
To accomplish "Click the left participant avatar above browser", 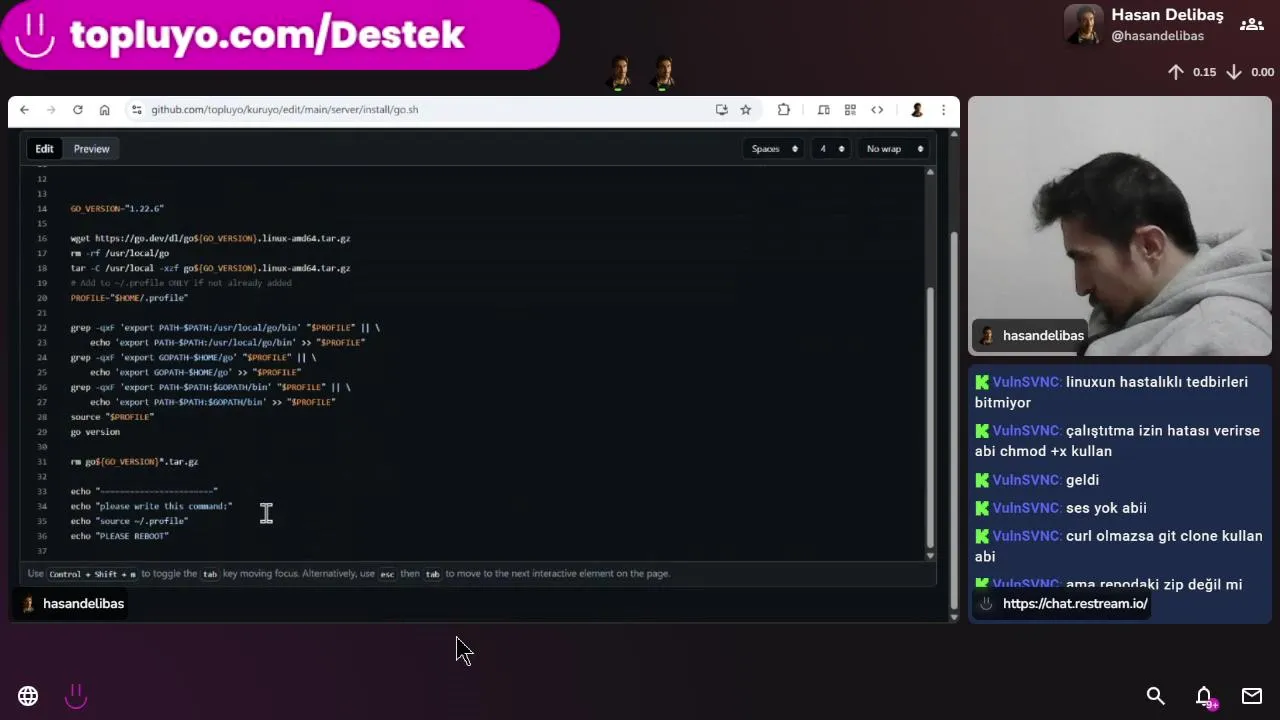I will (x=619, y=72).
